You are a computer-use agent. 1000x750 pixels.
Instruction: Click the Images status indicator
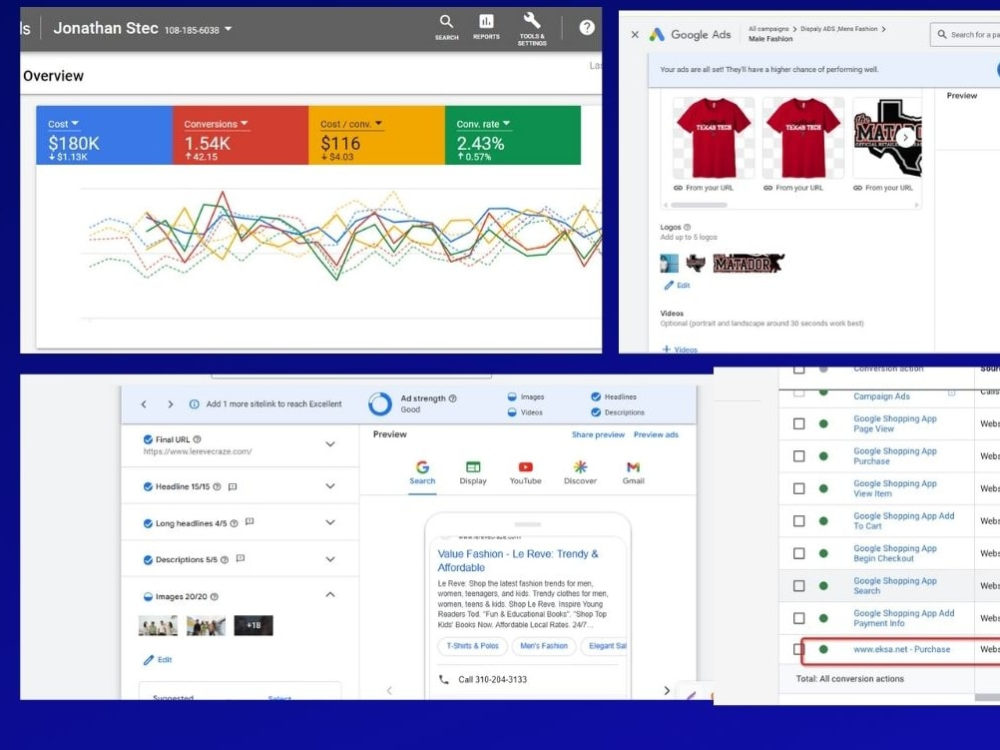511,397
